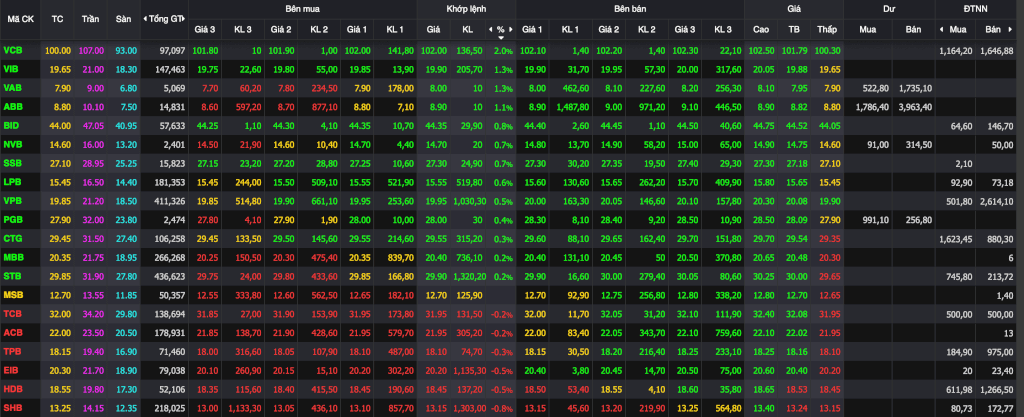Click ABB surplus sell value 3,963,40
Viewport: 1024px width, 417px height.
914,106
